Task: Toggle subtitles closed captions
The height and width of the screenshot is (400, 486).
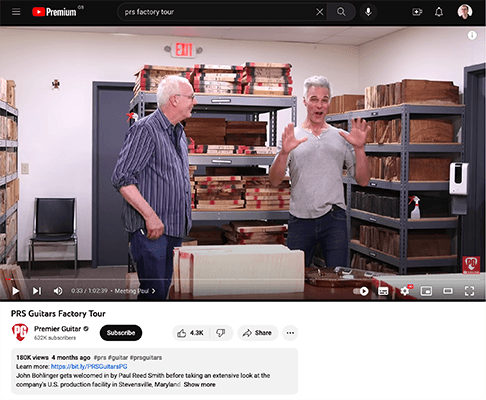Action: (383, 291)
